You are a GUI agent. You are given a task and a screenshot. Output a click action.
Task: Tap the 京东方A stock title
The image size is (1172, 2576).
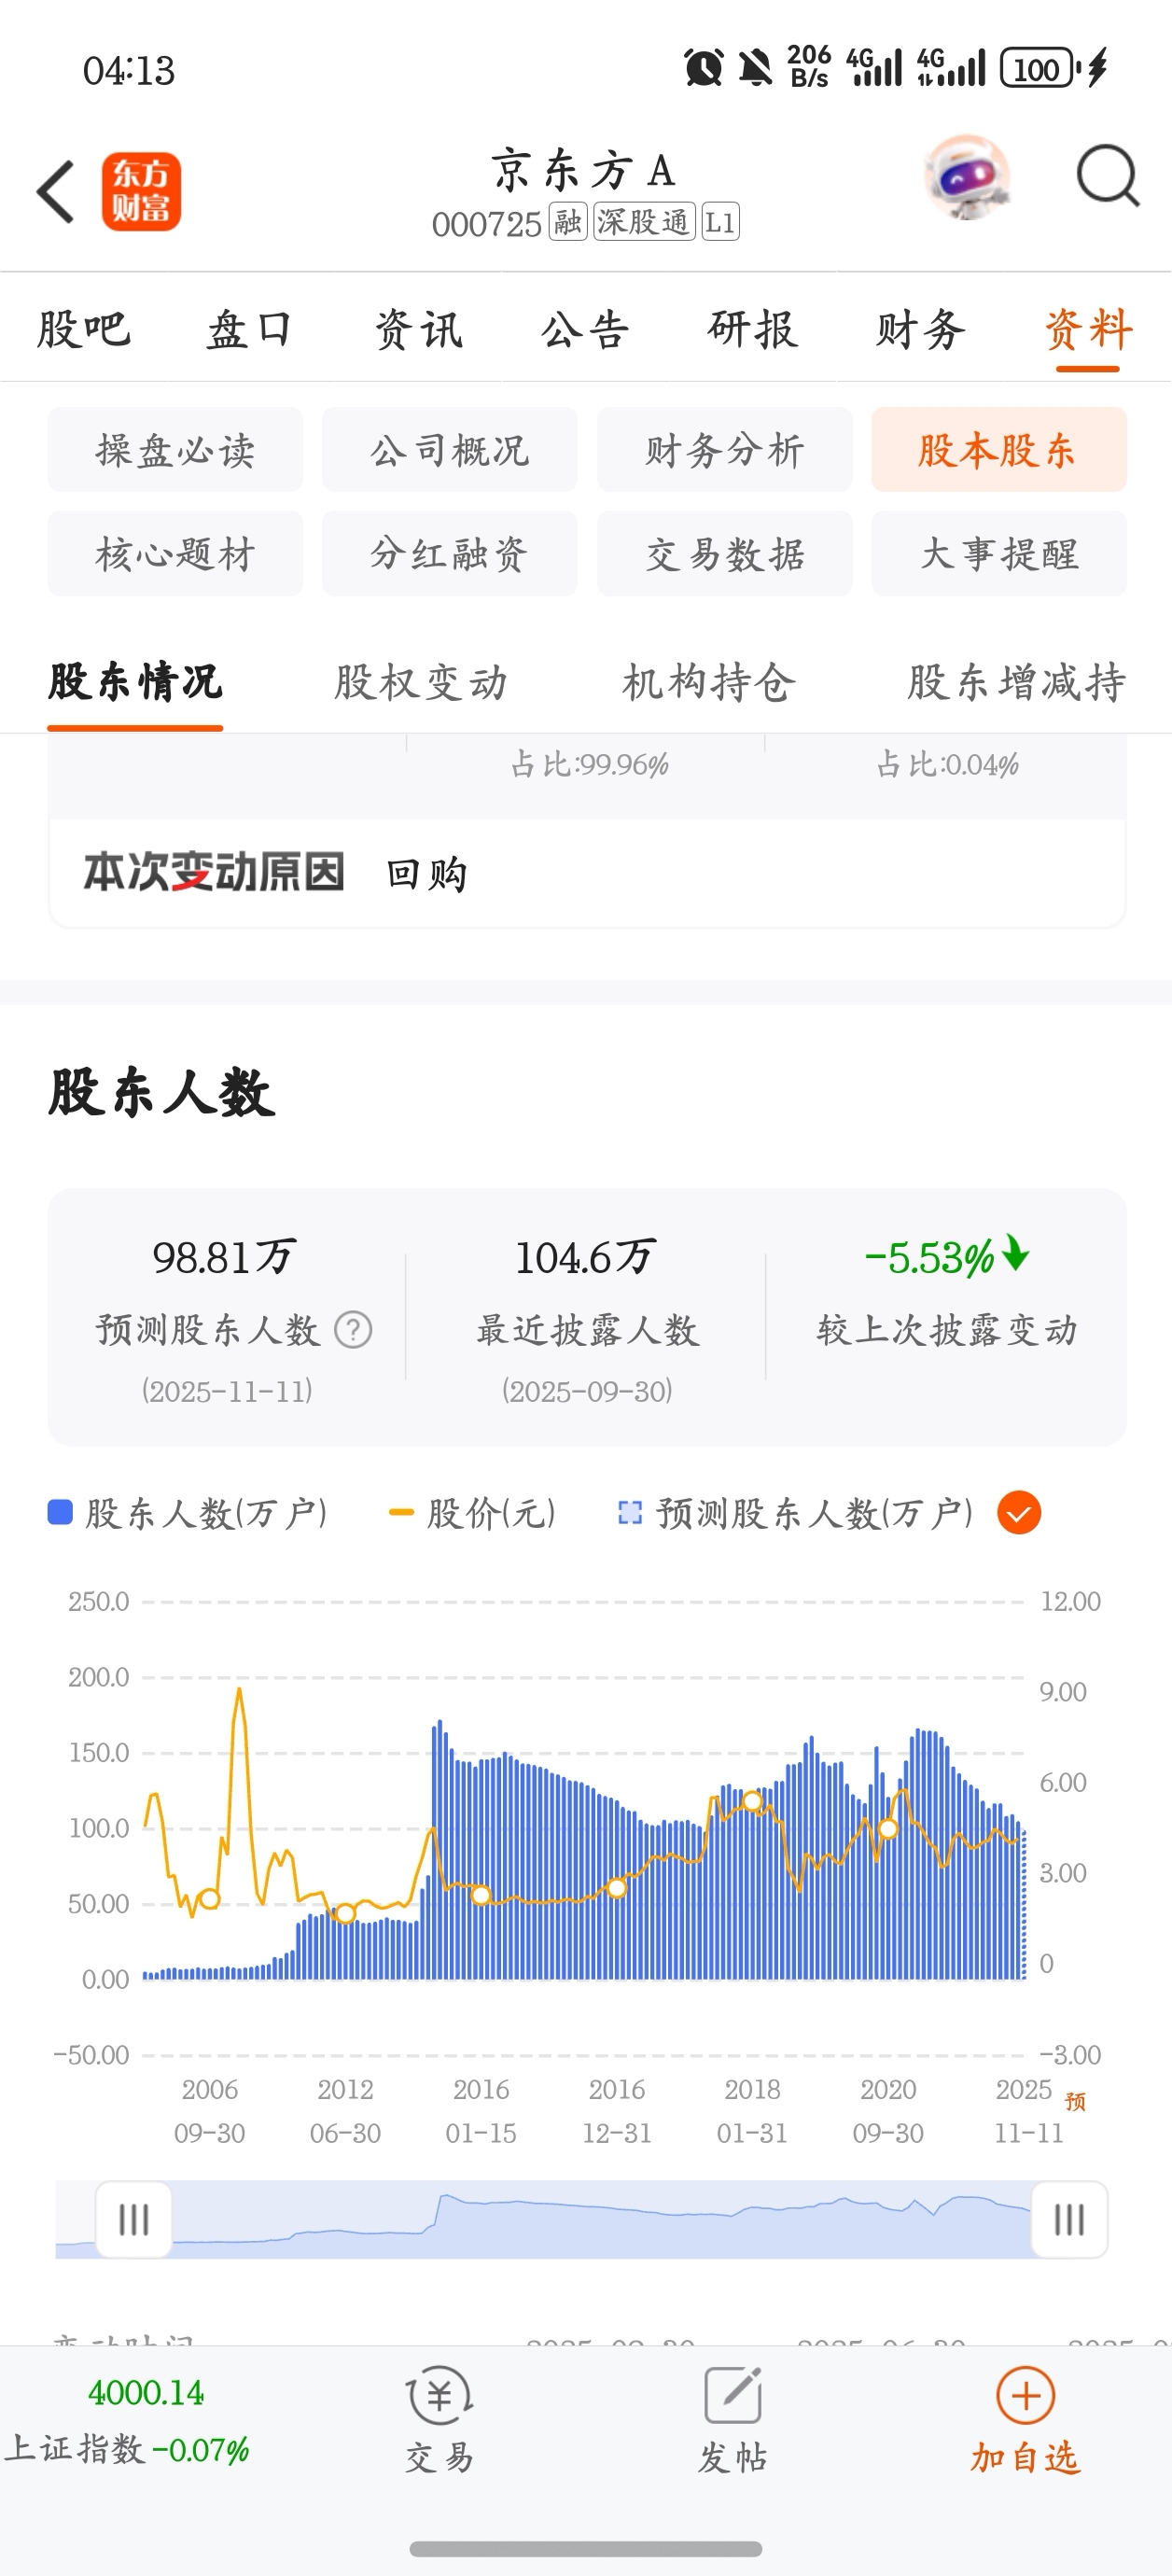(x=585, y=170)
